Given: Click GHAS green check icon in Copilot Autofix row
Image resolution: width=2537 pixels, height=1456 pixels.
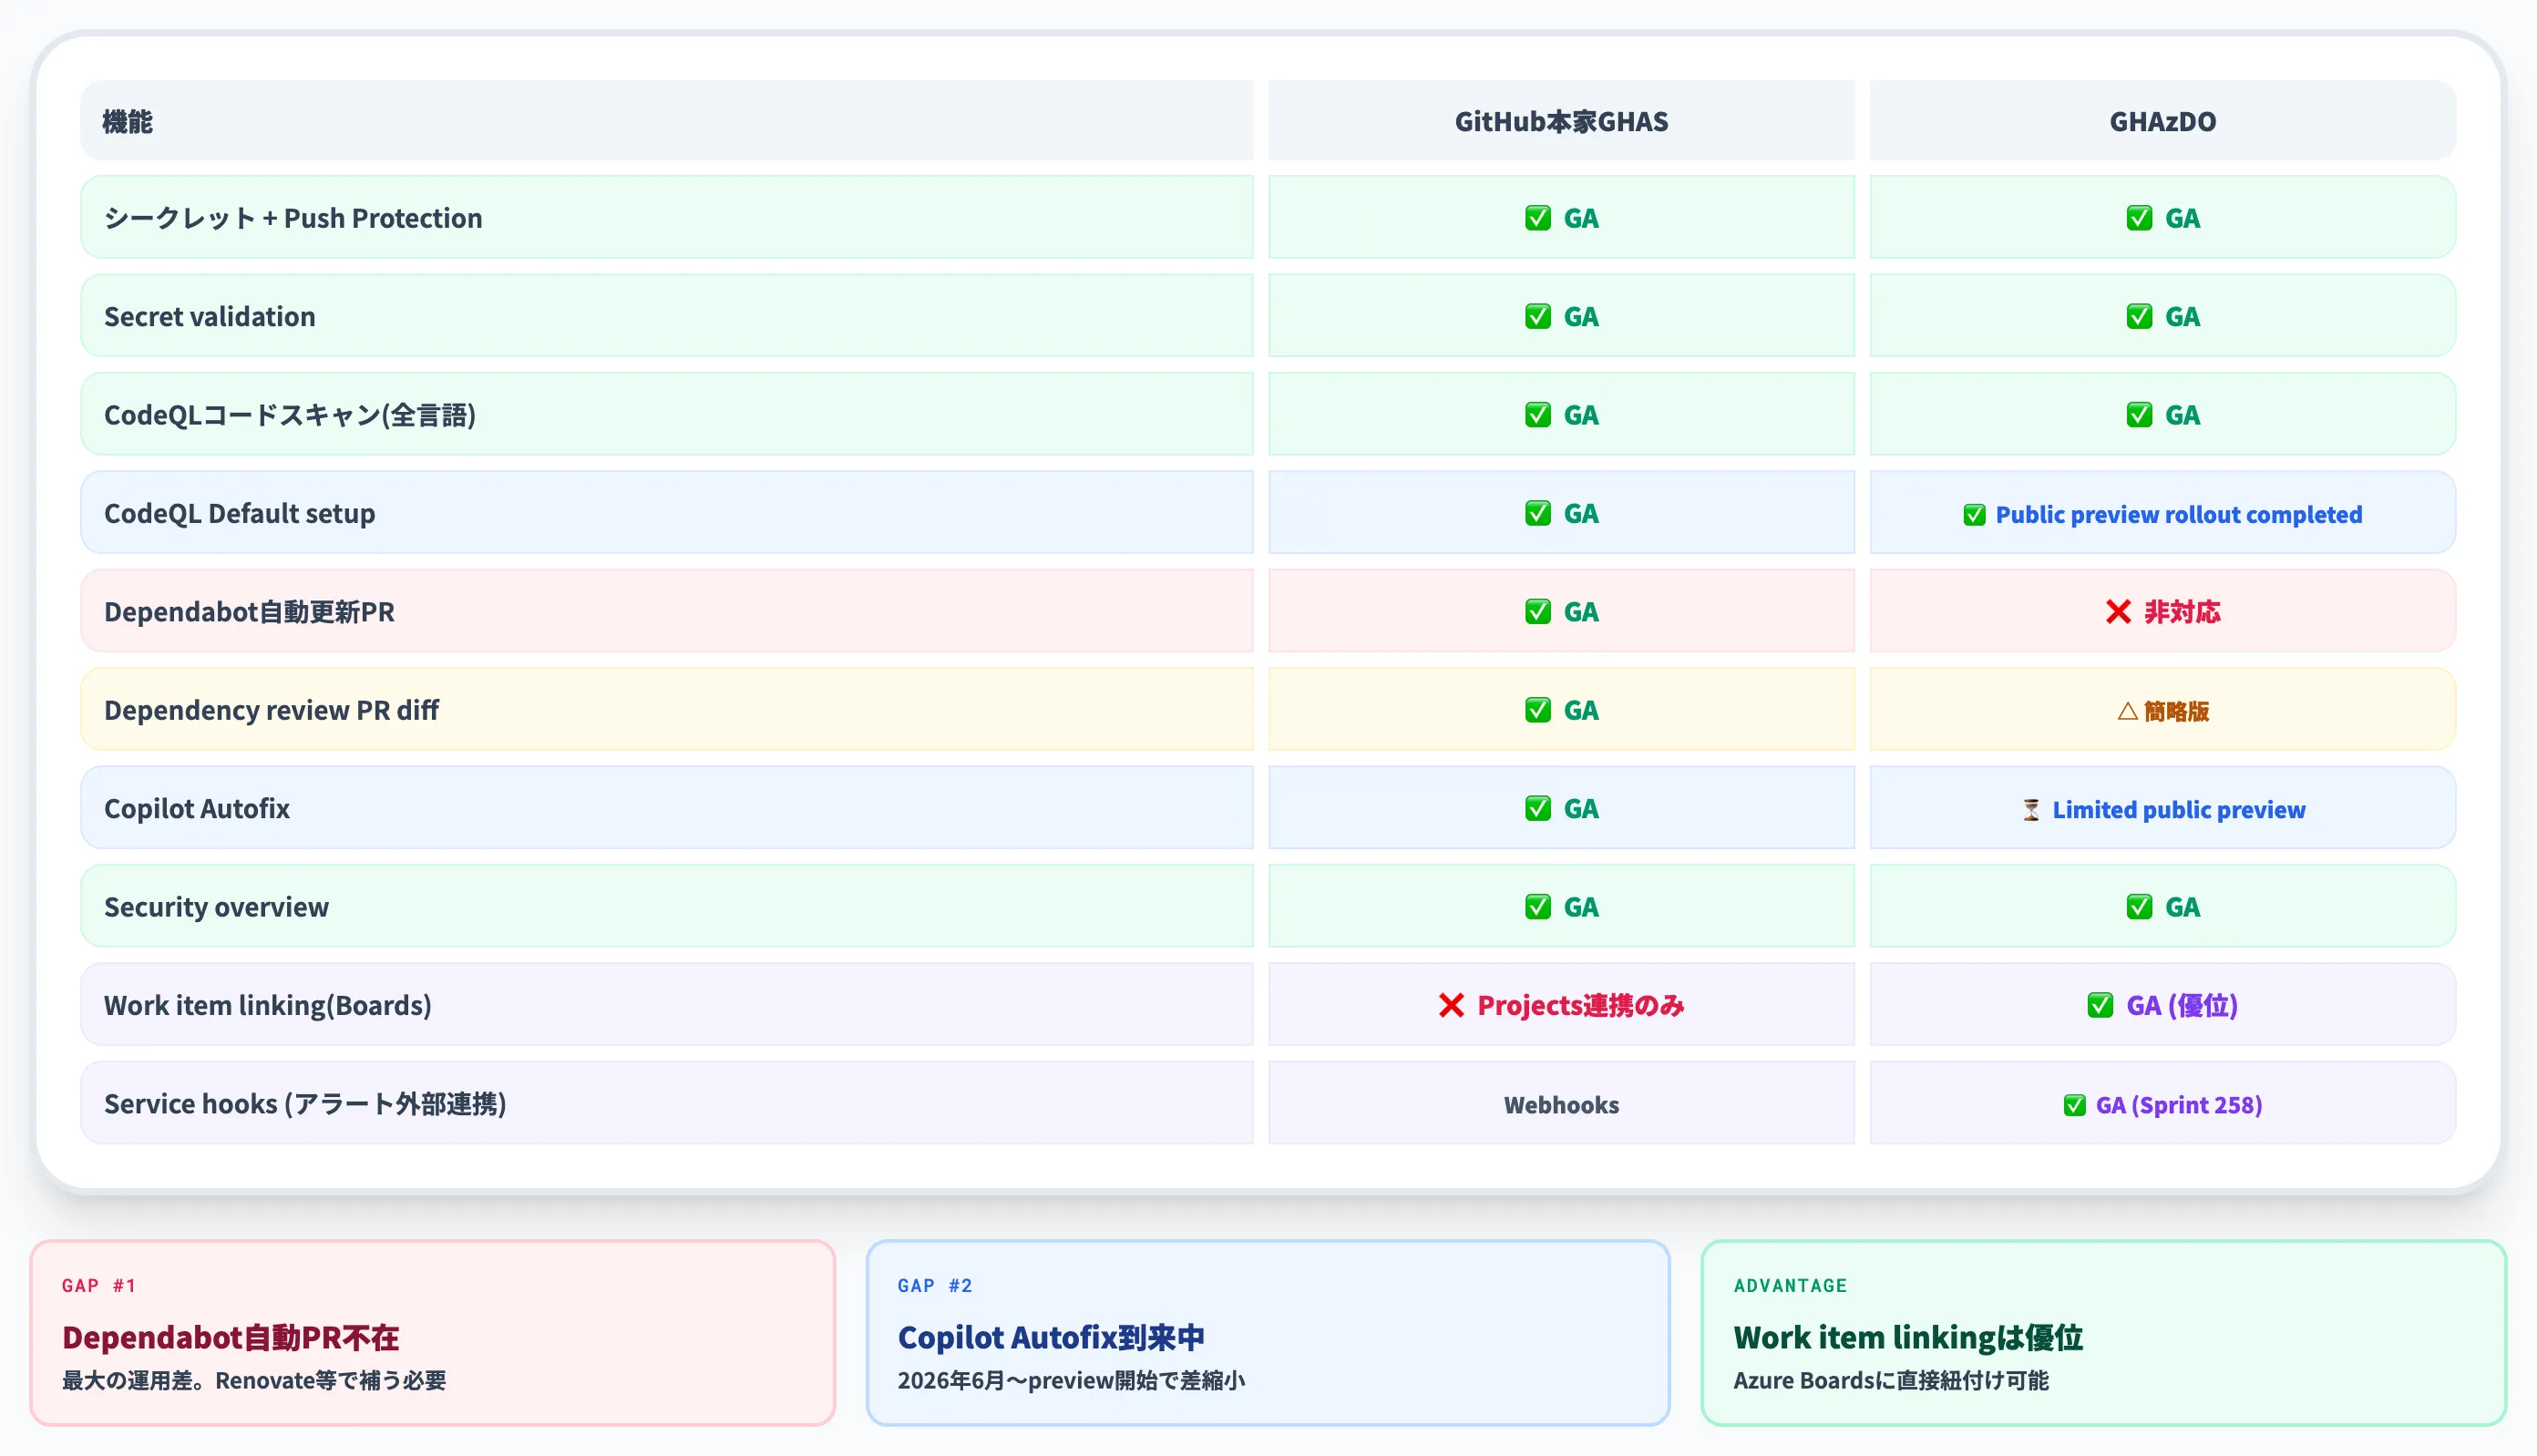Looking at the screenshot, I should pyautogui.click(x=1537, y=808).
